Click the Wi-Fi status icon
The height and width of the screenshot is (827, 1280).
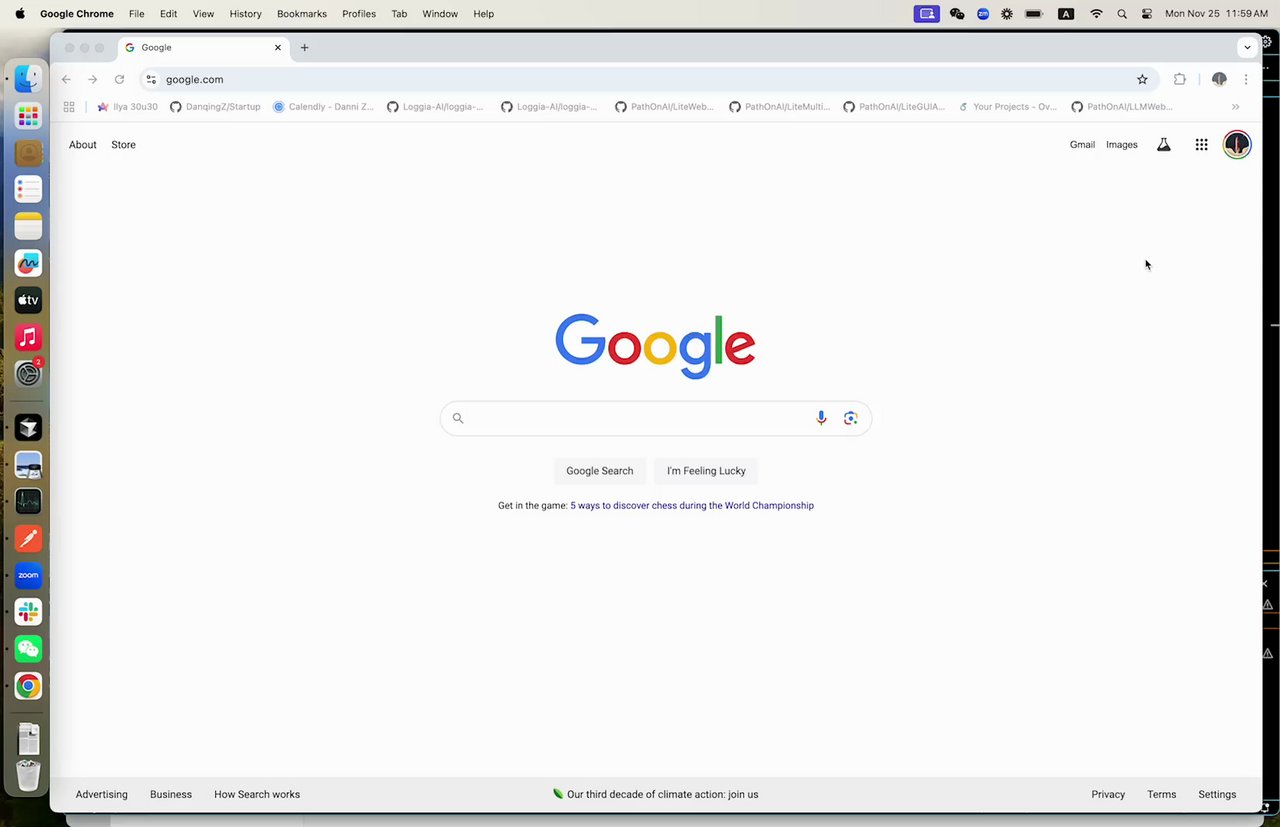pos(1096,14)
